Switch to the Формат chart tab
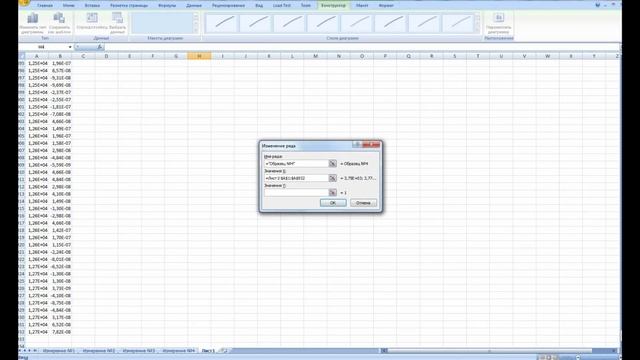 (386, 6)
